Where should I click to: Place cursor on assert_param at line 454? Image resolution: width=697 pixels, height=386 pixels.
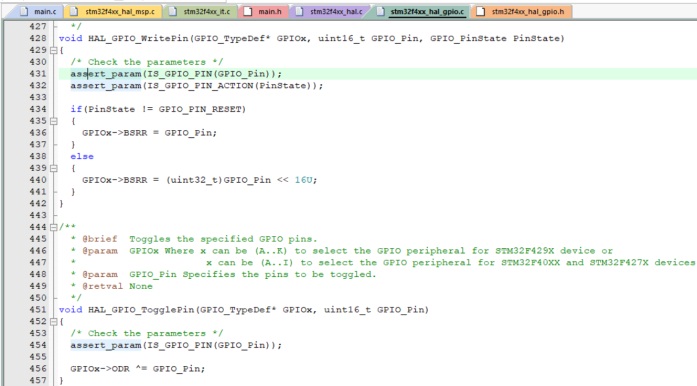[x=106, y=345]
